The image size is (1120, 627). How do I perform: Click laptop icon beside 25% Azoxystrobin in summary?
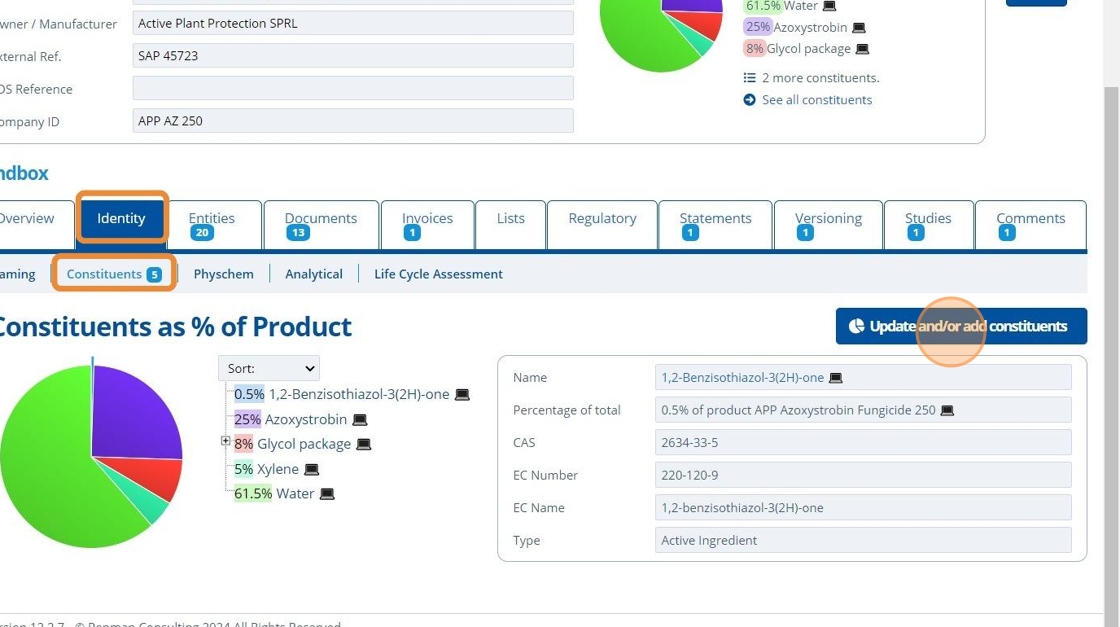coord(859,27)
